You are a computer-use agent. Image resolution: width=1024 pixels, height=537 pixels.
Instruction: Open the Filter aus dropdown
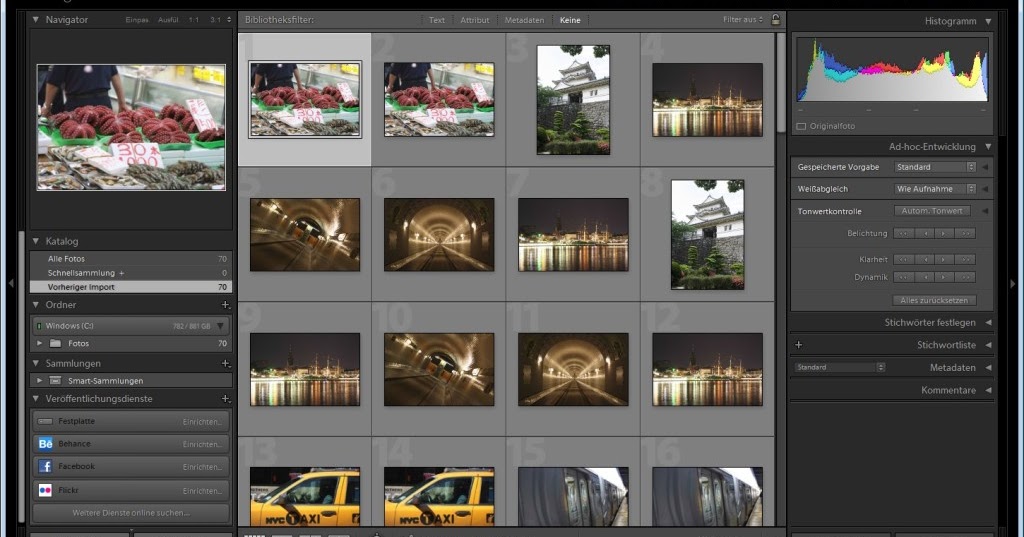(x=743, y=20)
